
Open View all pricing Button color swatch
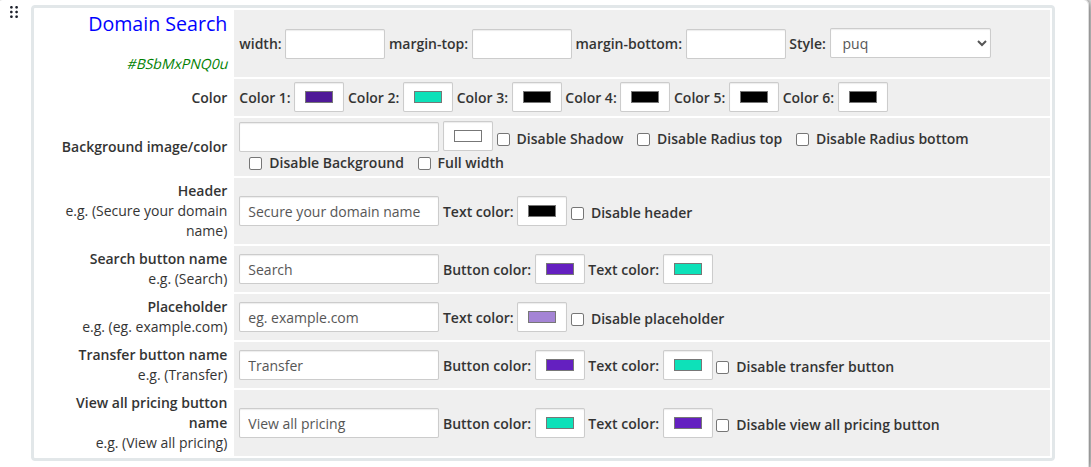pos(560,423)
